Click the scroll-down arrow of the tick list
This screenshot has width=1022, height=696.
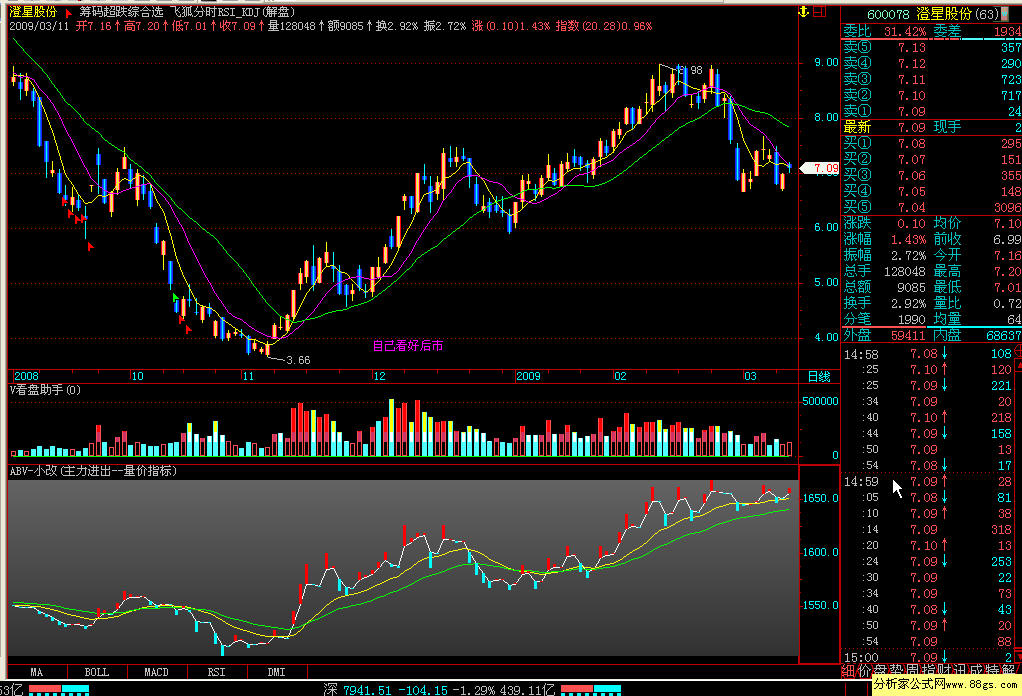click(x=1018, y=656)
